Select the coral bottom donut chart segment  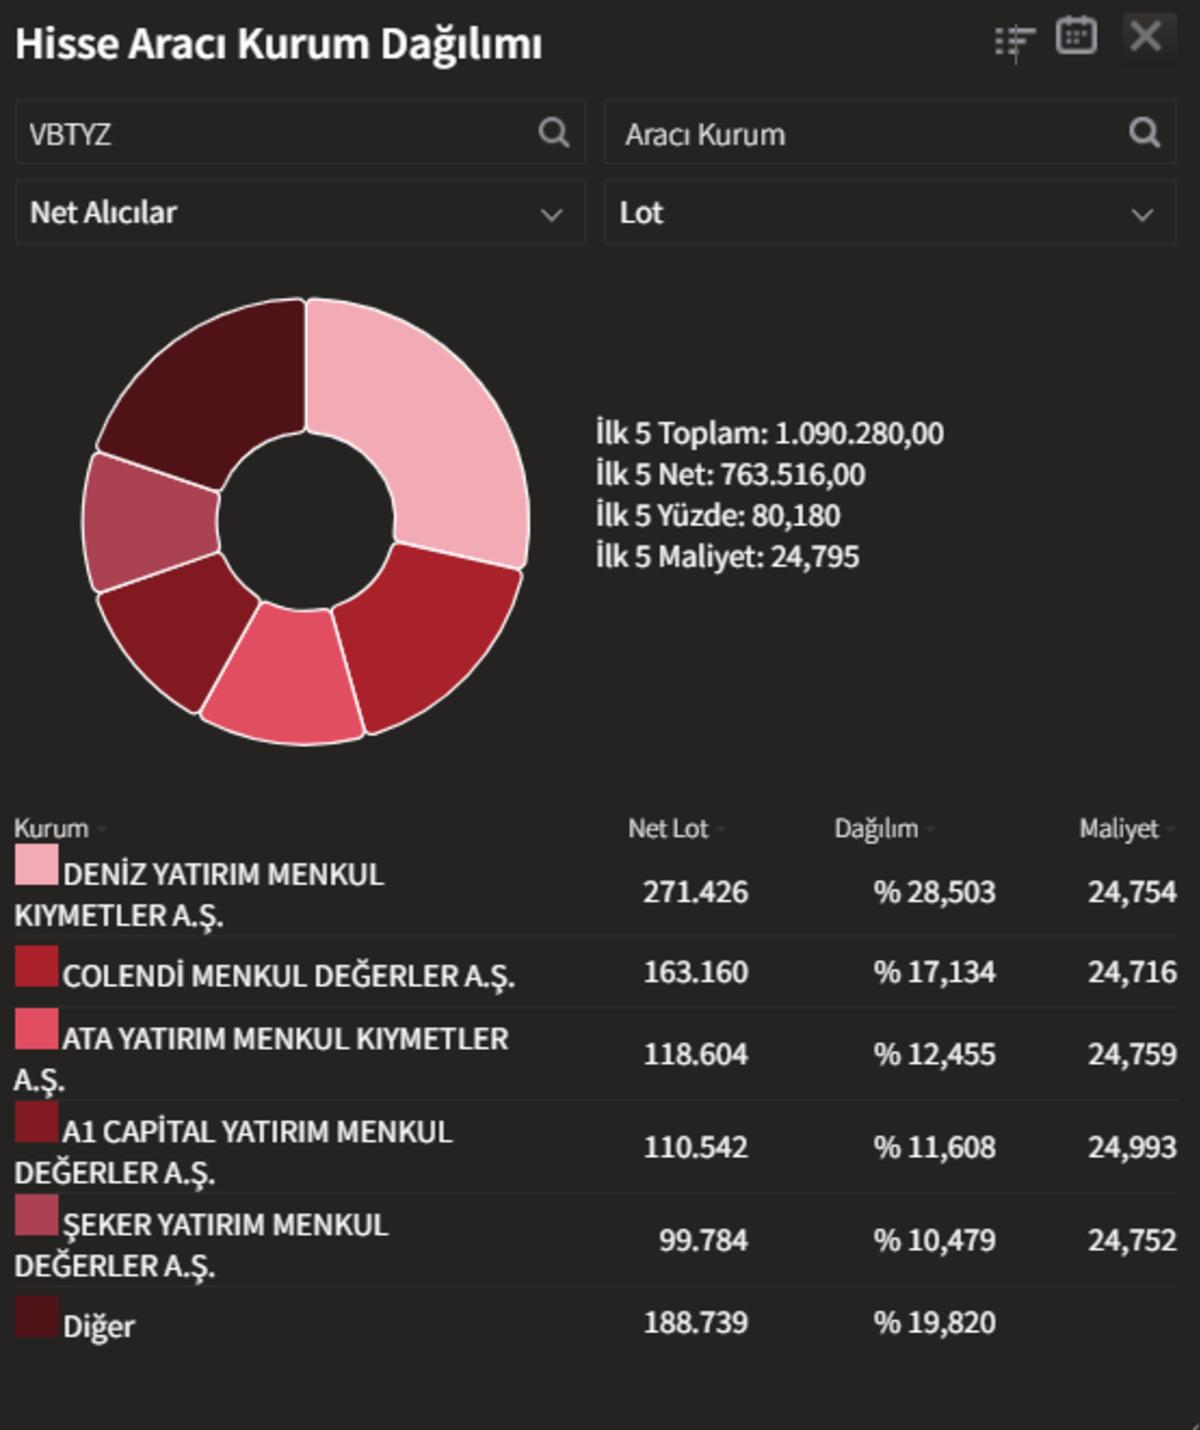pyautogui.click(x=288, y=678)
